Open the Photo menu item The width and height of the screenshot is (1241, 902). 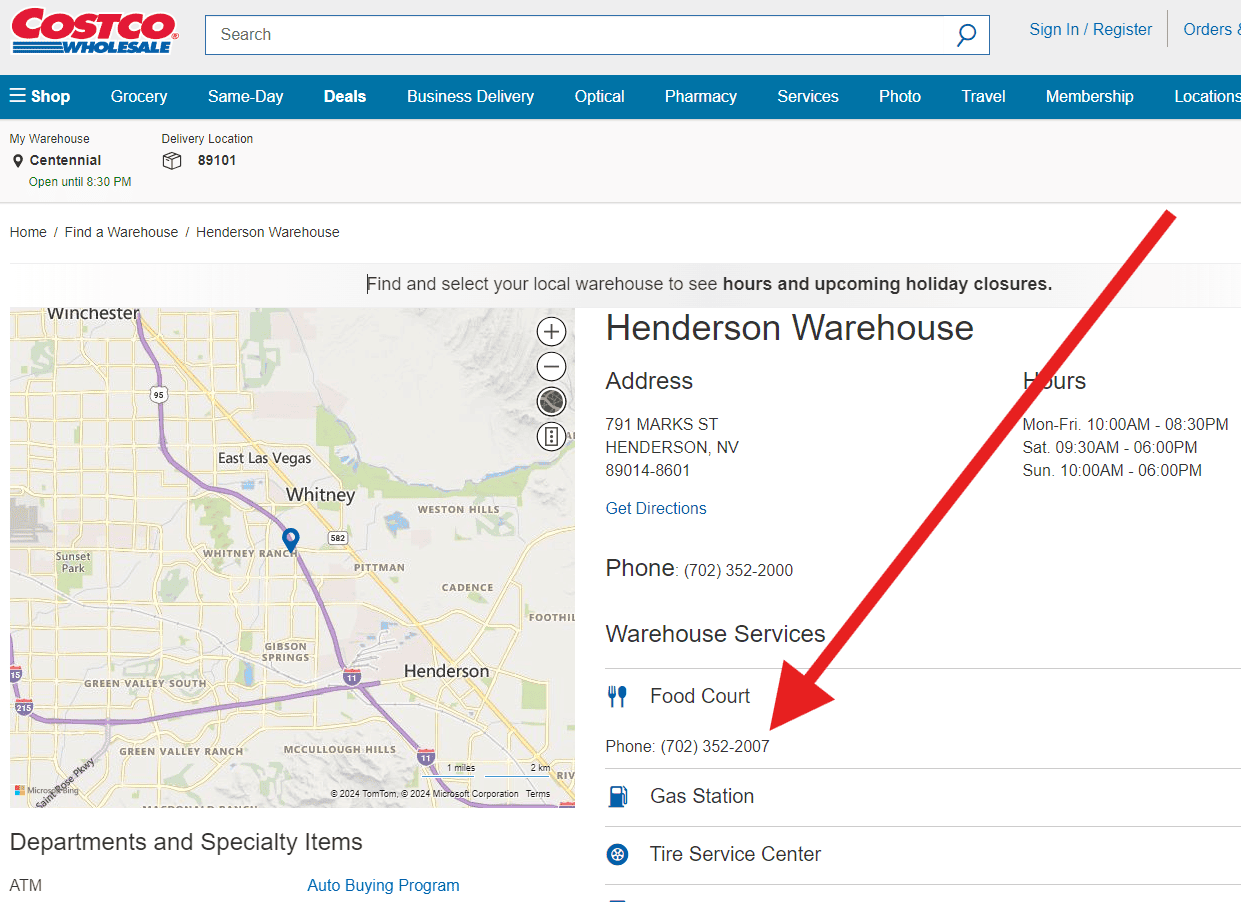900,96
